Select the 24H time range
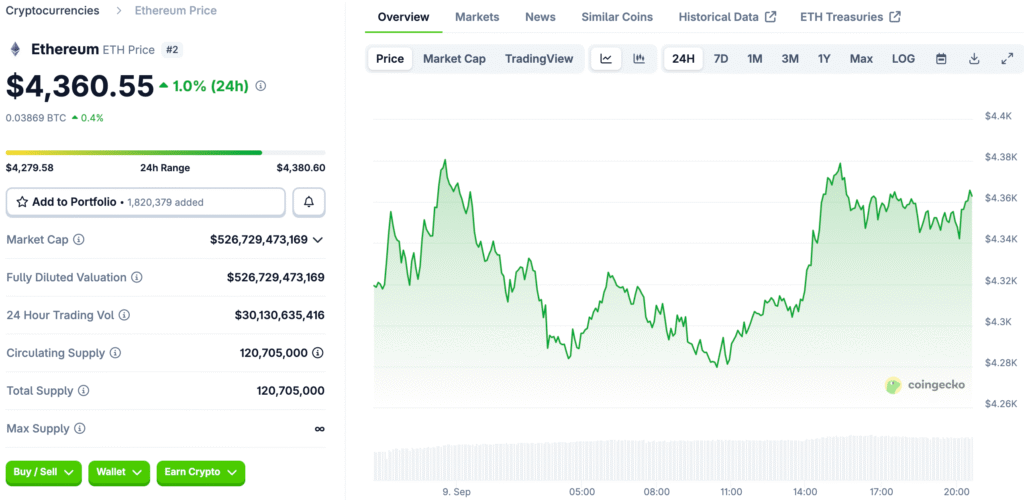Screen dimensions: 1024x500 tap(683, 59)
